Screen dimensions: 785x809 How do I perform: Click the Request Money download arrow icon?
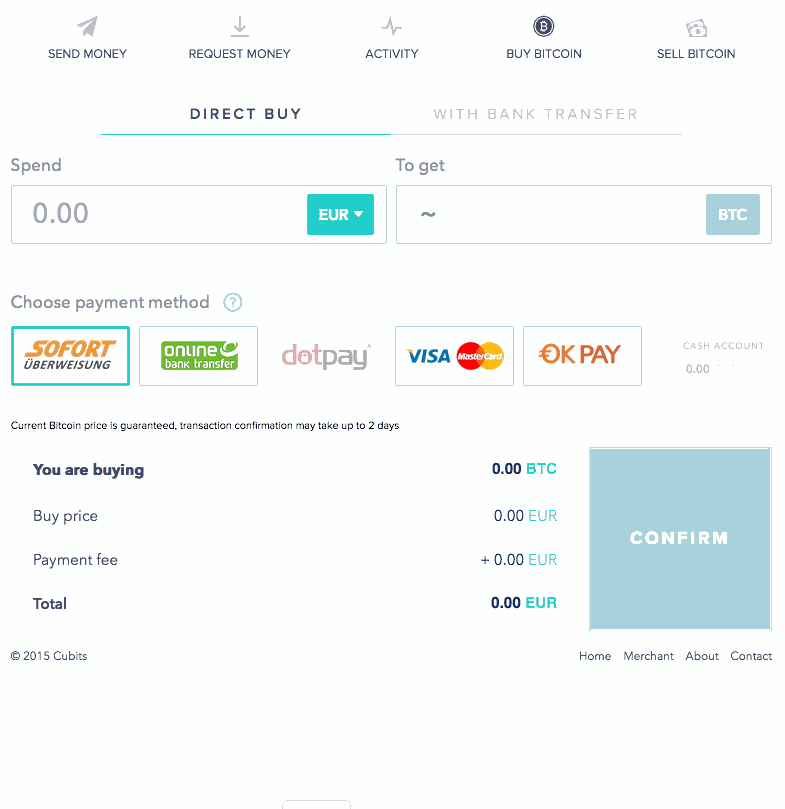239,27
